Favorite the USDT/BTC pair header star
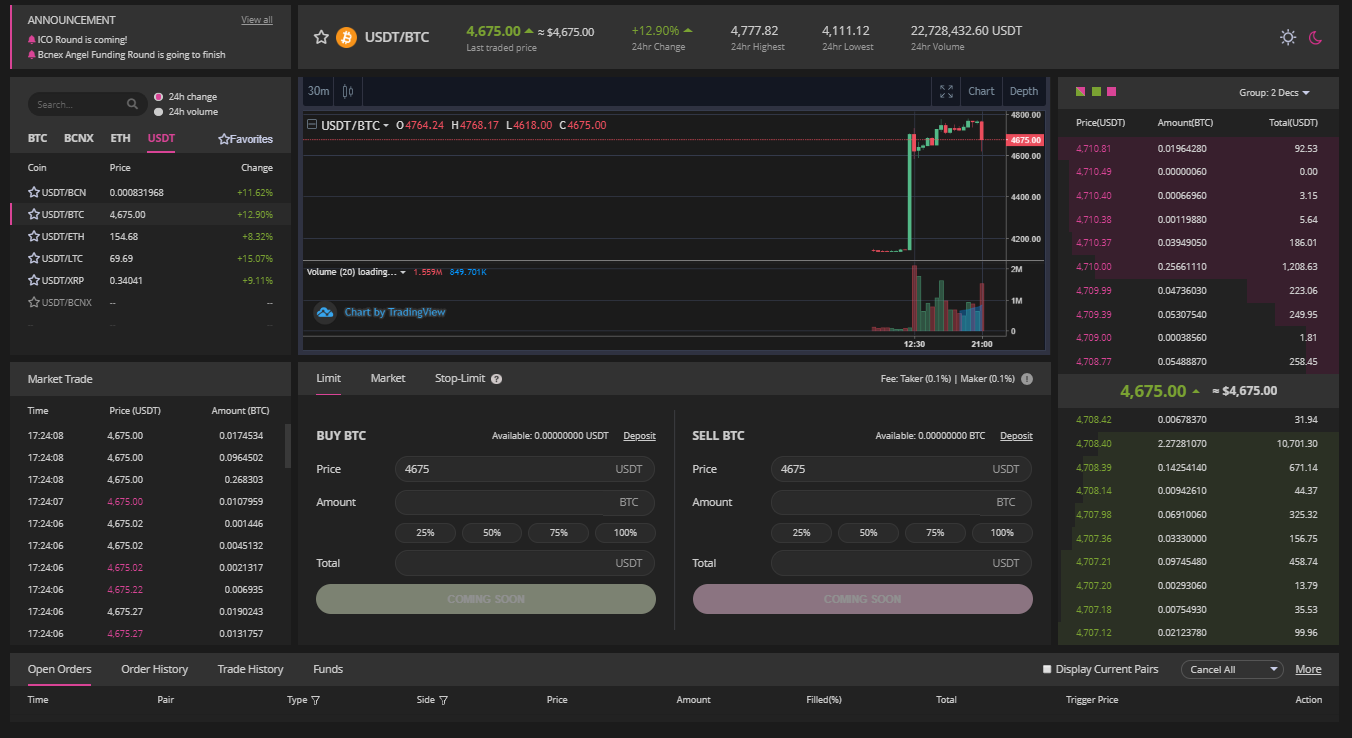 321,37
